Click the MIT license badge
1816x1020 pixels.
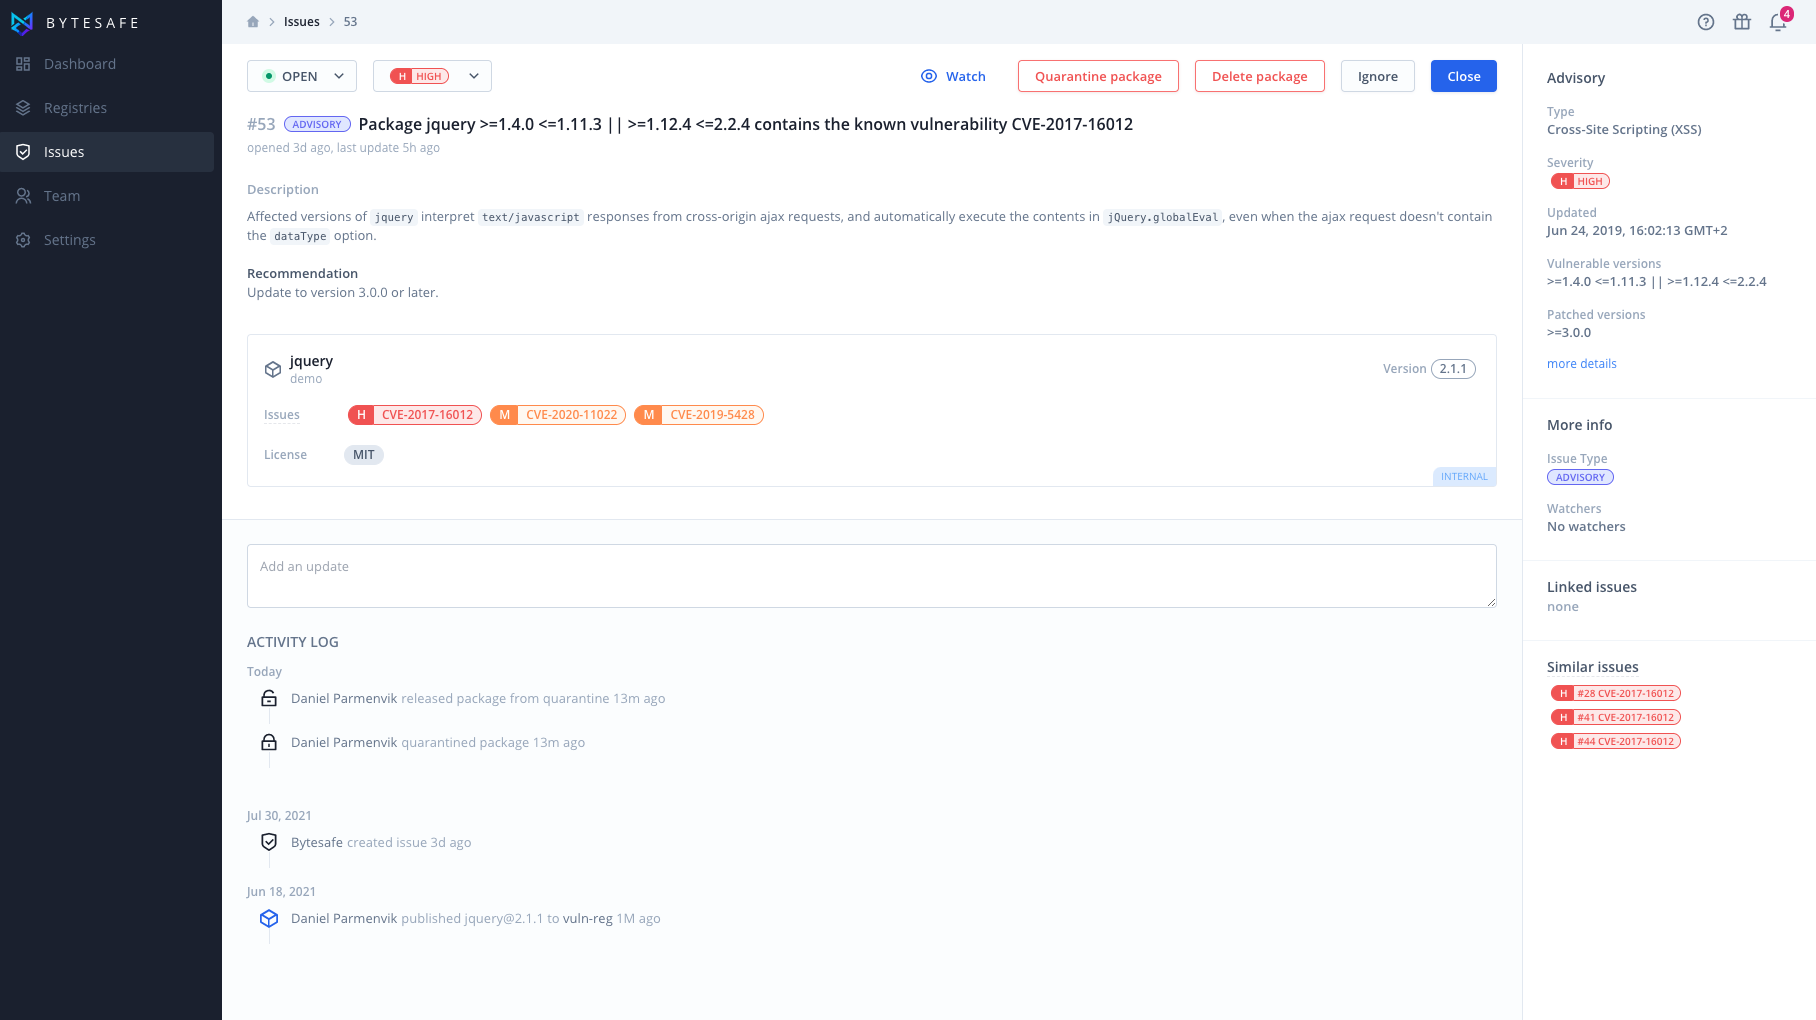364,455
